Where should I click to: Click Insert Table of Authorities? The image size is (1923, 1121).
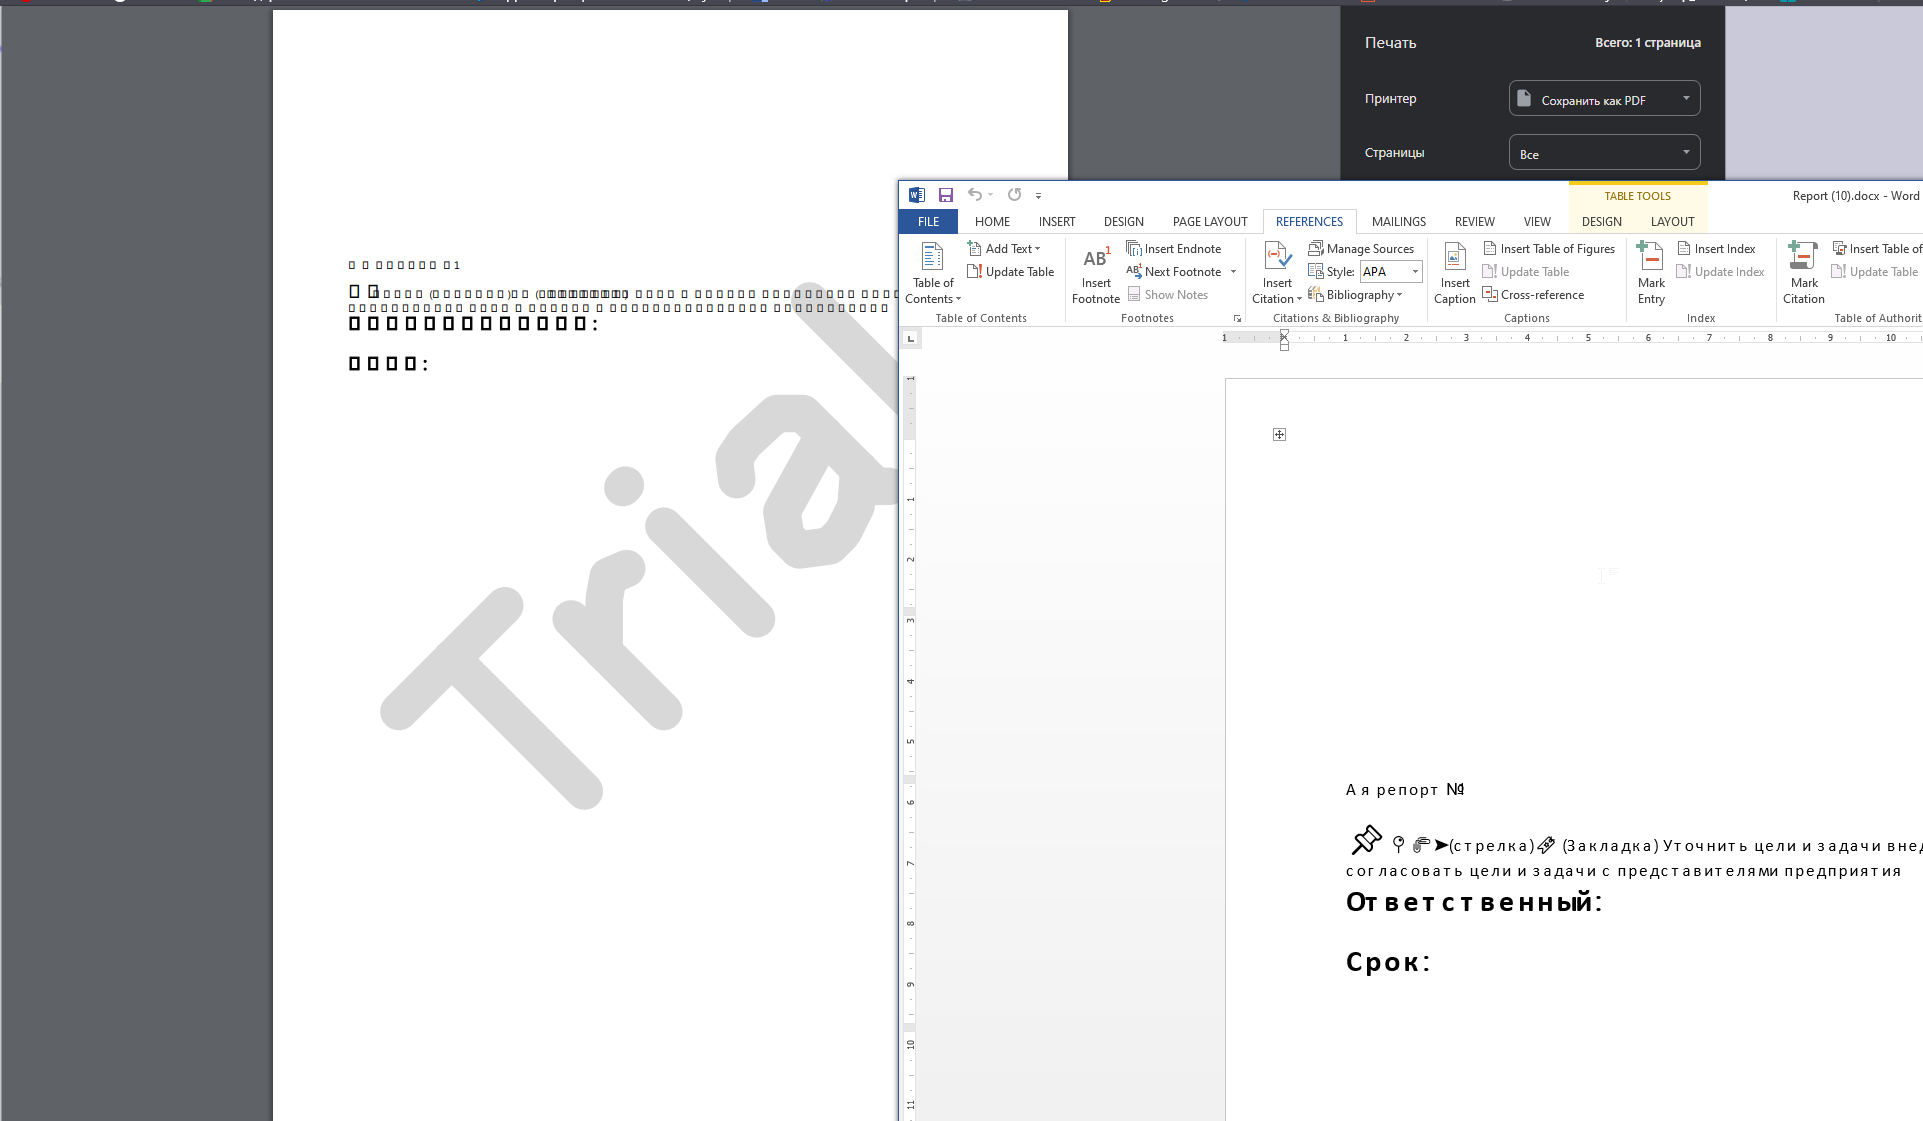[1877, 249]
